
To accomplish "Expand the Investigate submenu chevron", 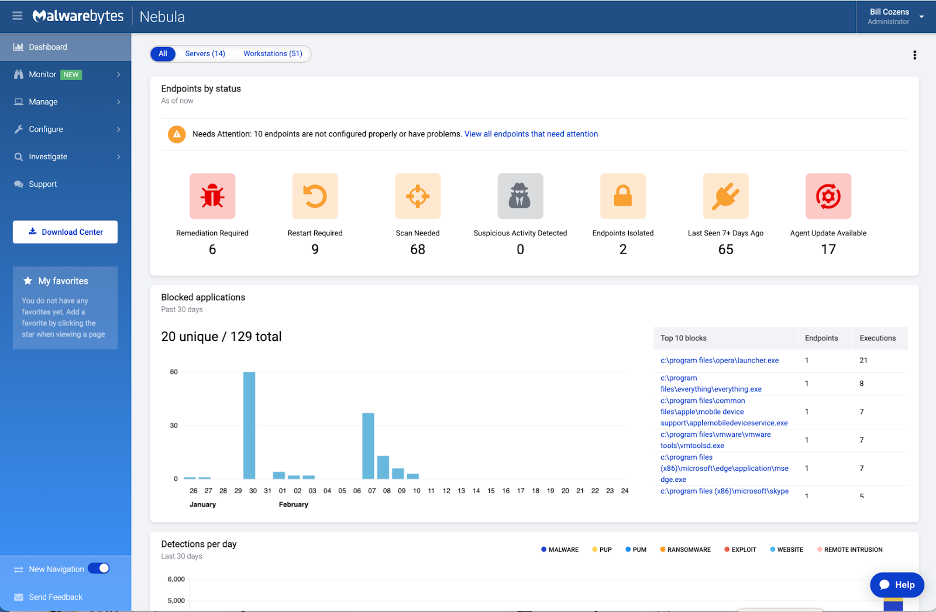I will coord(118,157).
